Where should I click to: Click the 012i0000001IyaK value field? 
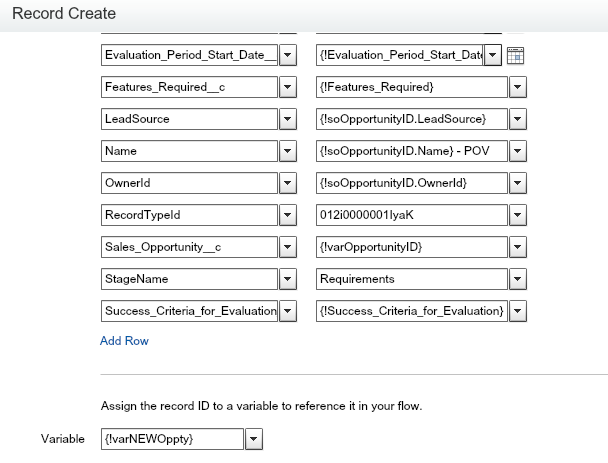tap(411, 215)
